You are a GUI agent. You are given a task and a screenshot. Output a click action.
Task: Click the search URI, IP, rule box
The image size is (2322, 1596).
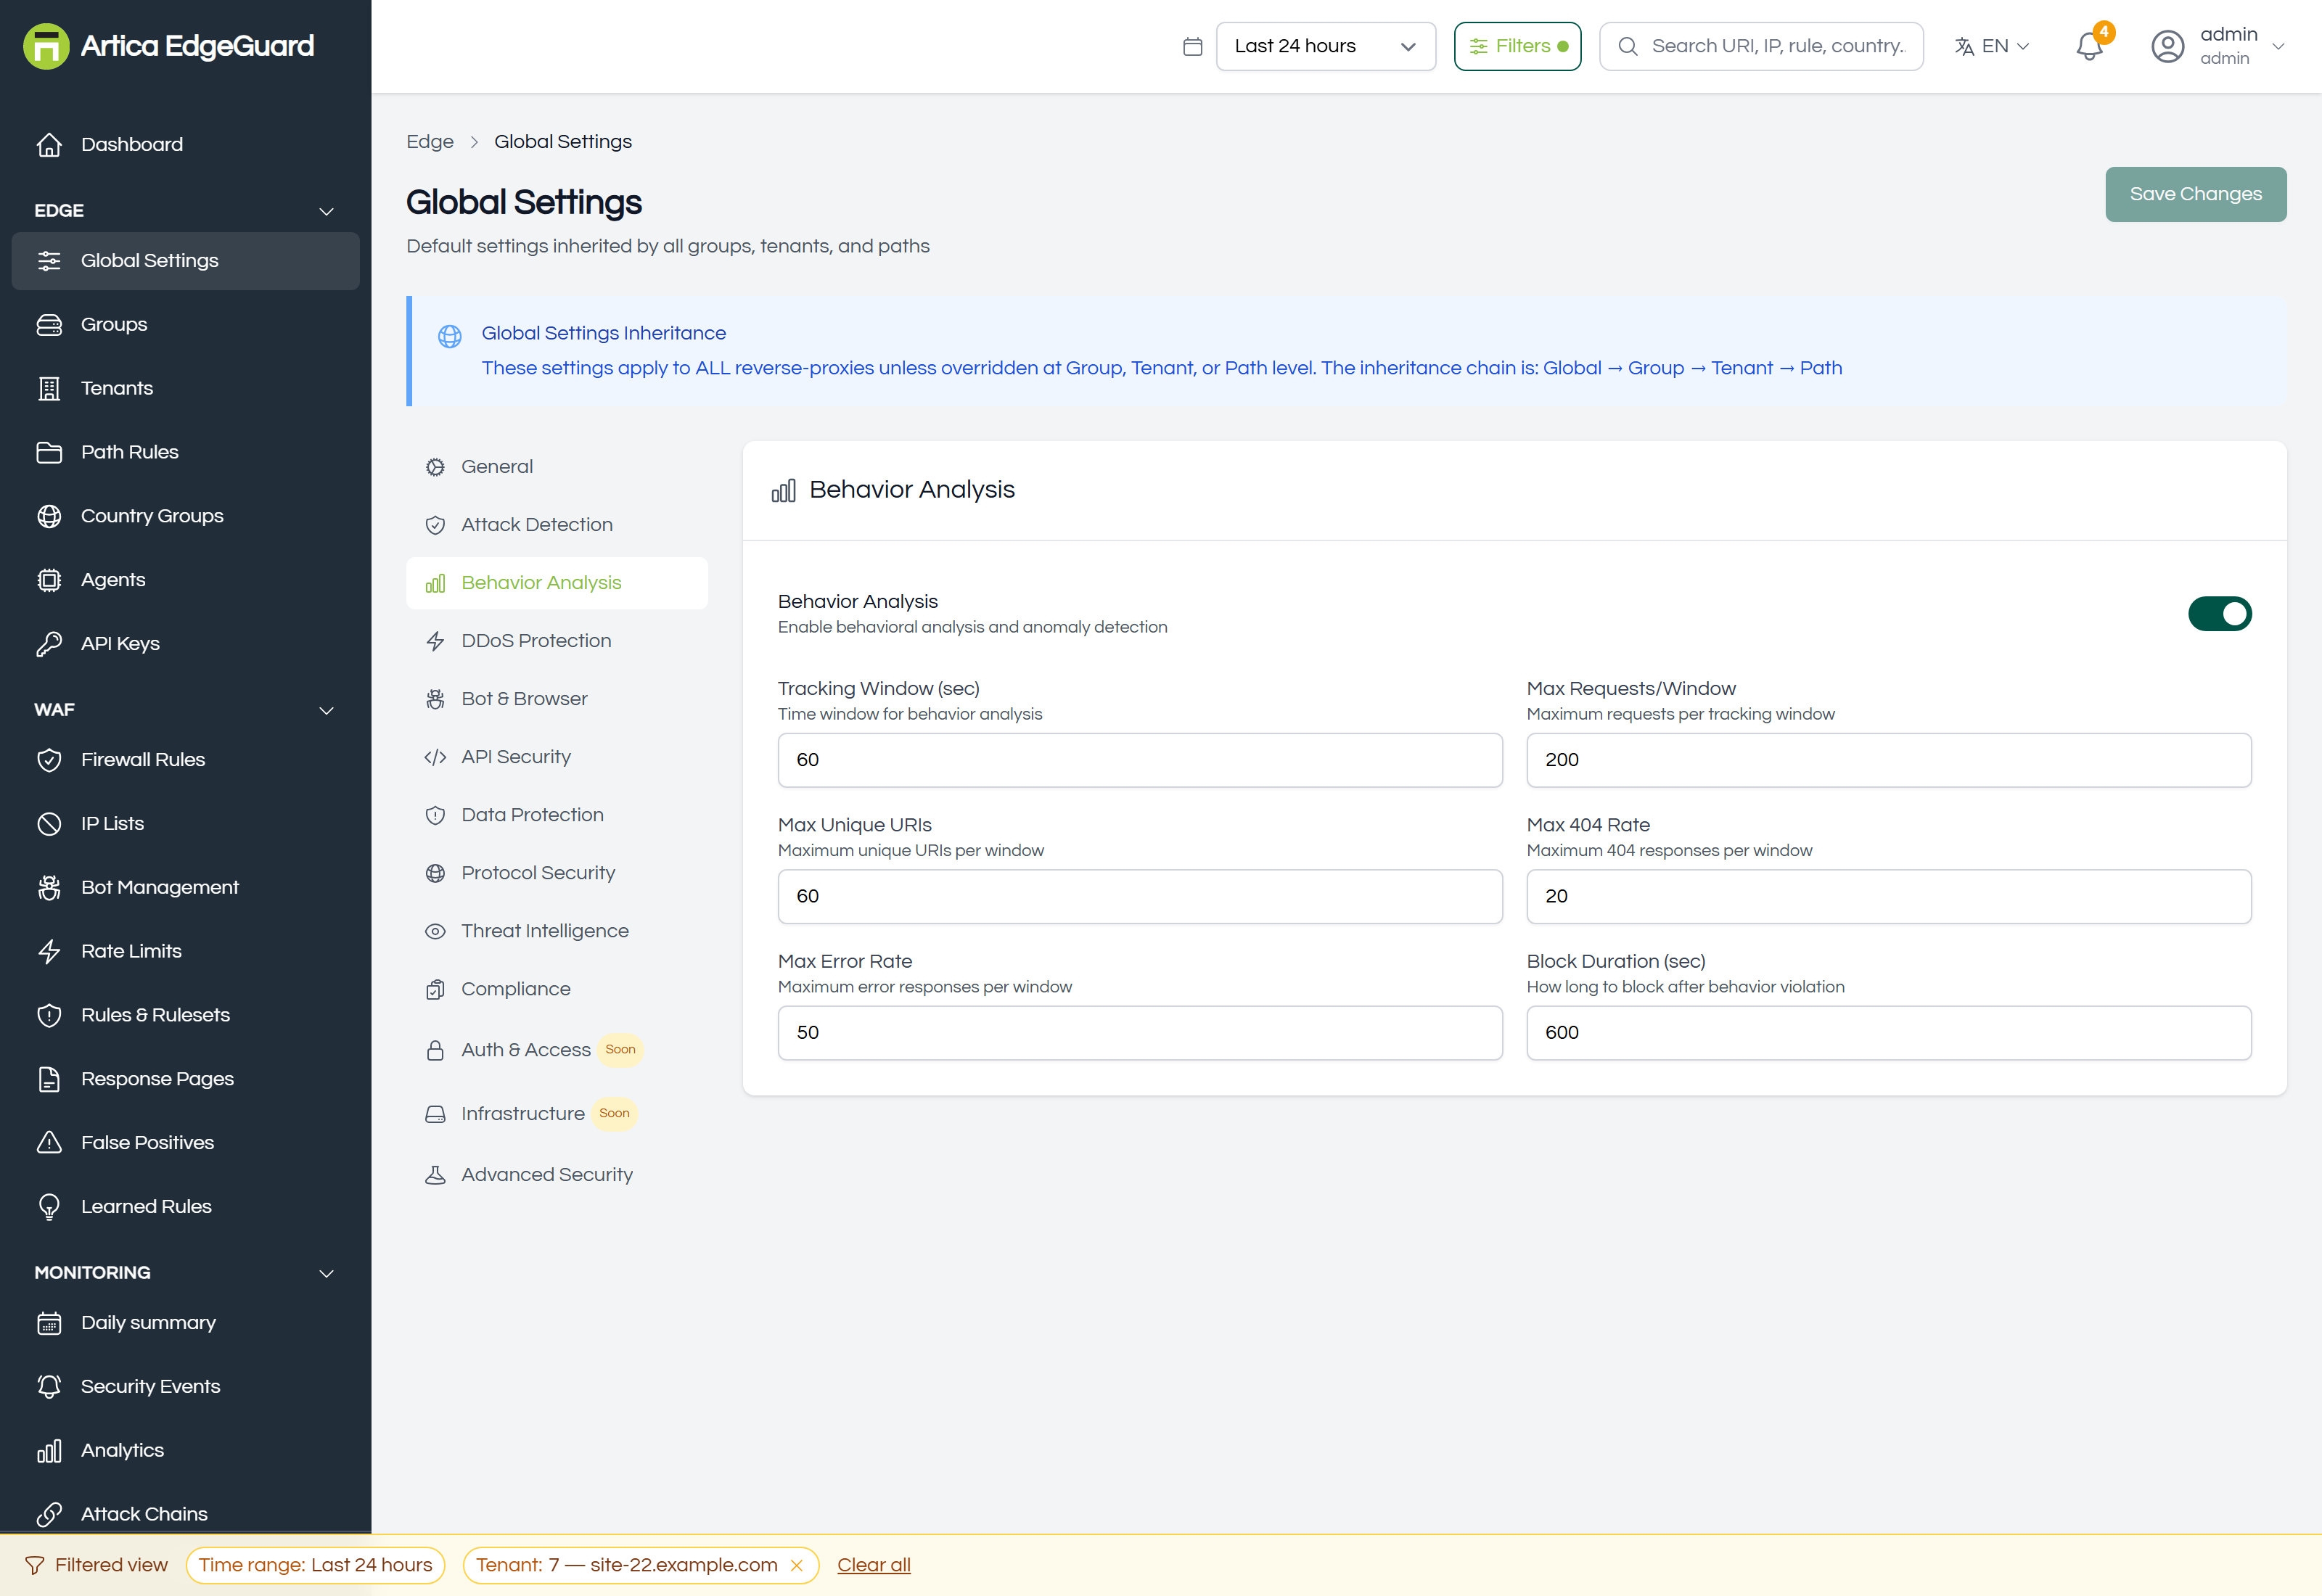(x=1760, y=46)
